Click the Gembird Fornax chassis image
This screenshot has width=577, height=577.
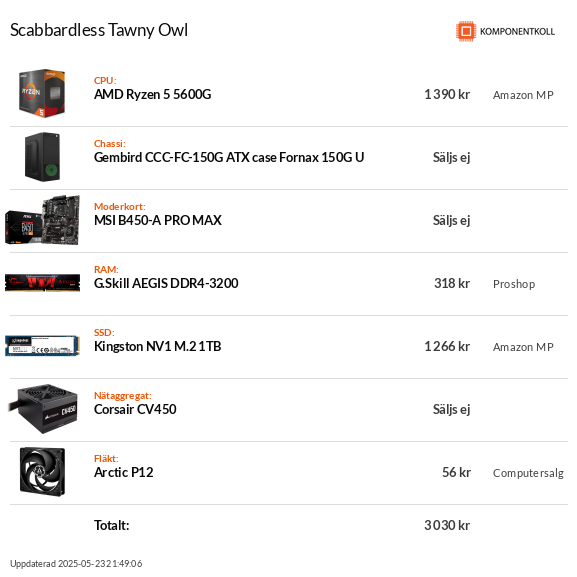[x=42, y=157]
